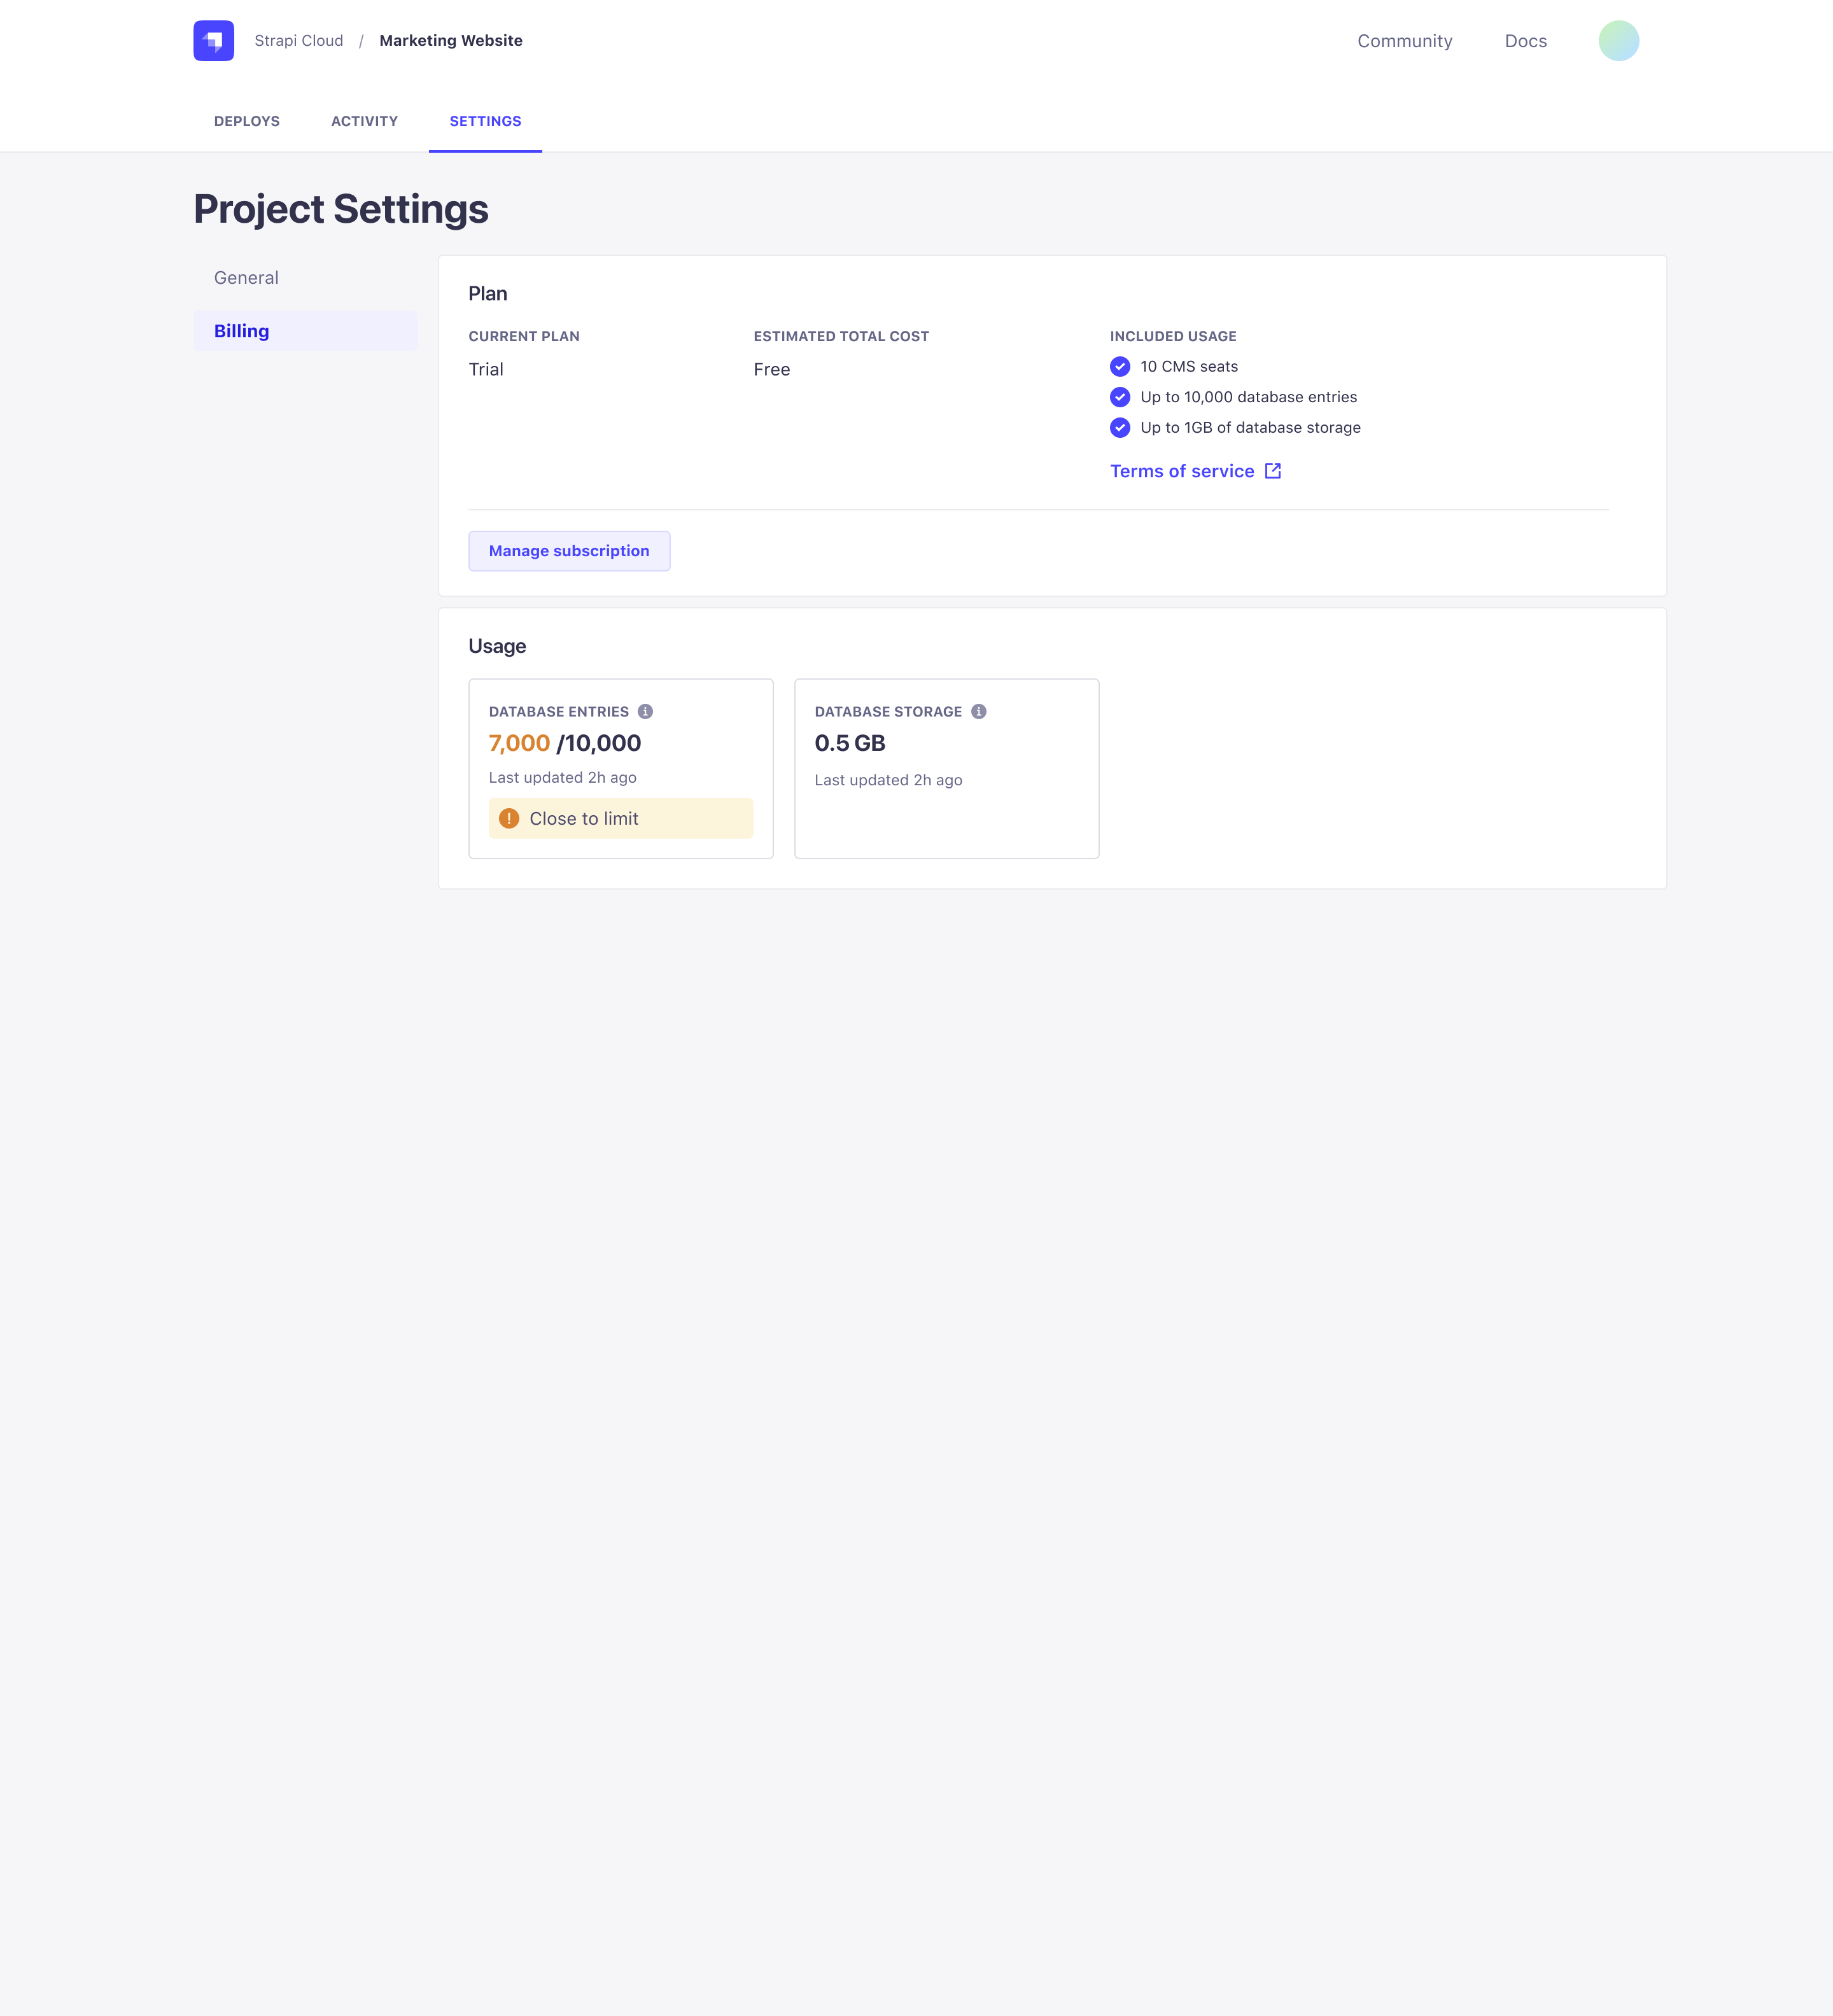Viewport: 1833px width, 2016px height.
Task: Click the Manage subscription button
Action: 568,550
